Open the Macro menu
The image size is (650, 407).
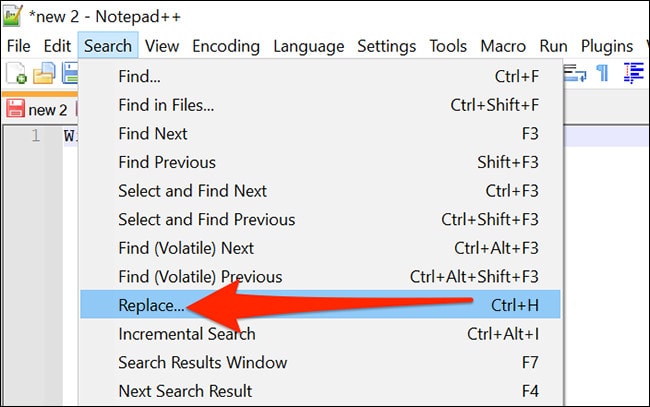(x=503, y=46)
